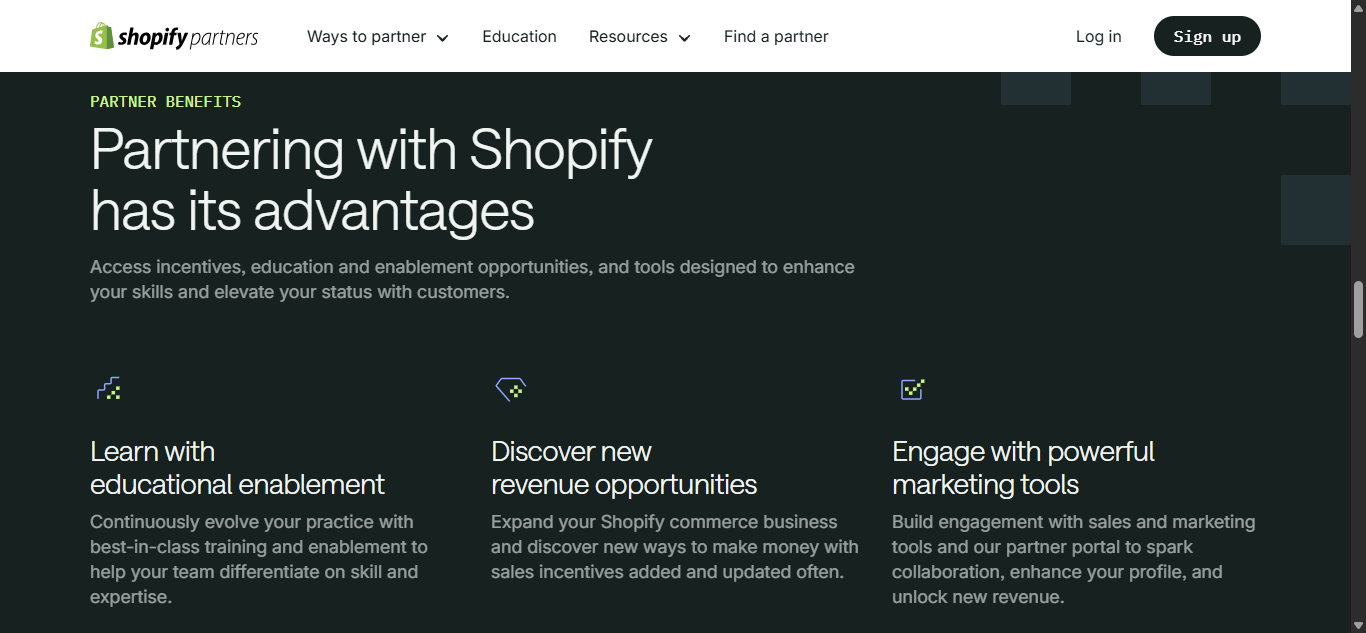Open the Ways to partner menu
This screenshot has width=1366, height=633.
[x=367, y=37]
